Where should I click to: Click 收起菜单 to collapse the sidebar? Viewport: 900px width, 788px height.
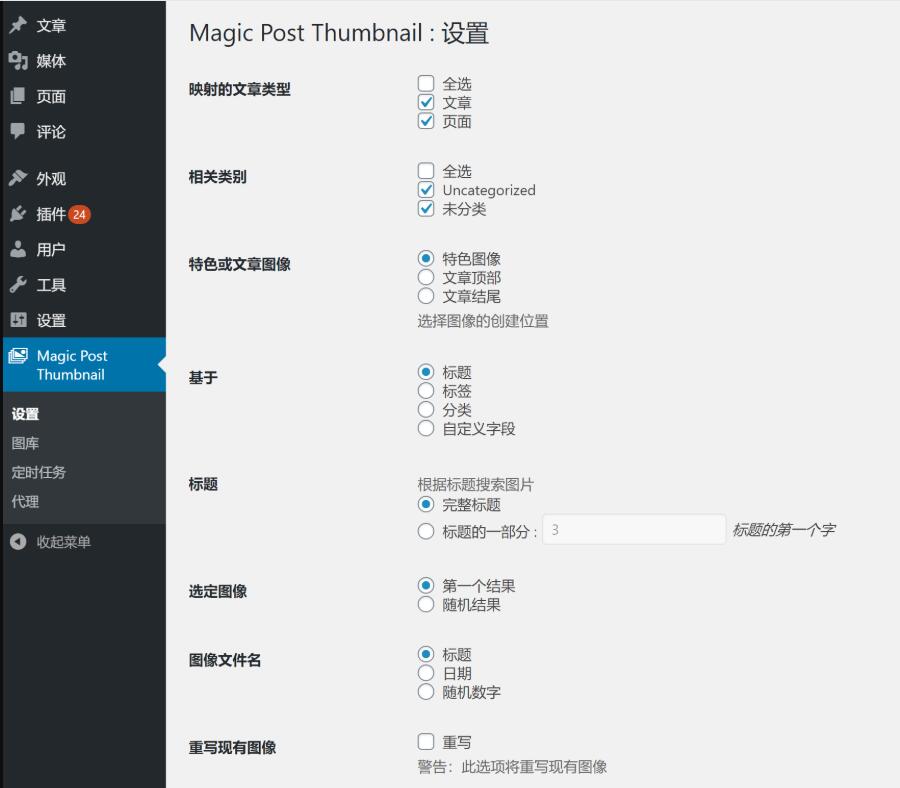(63, 542)
